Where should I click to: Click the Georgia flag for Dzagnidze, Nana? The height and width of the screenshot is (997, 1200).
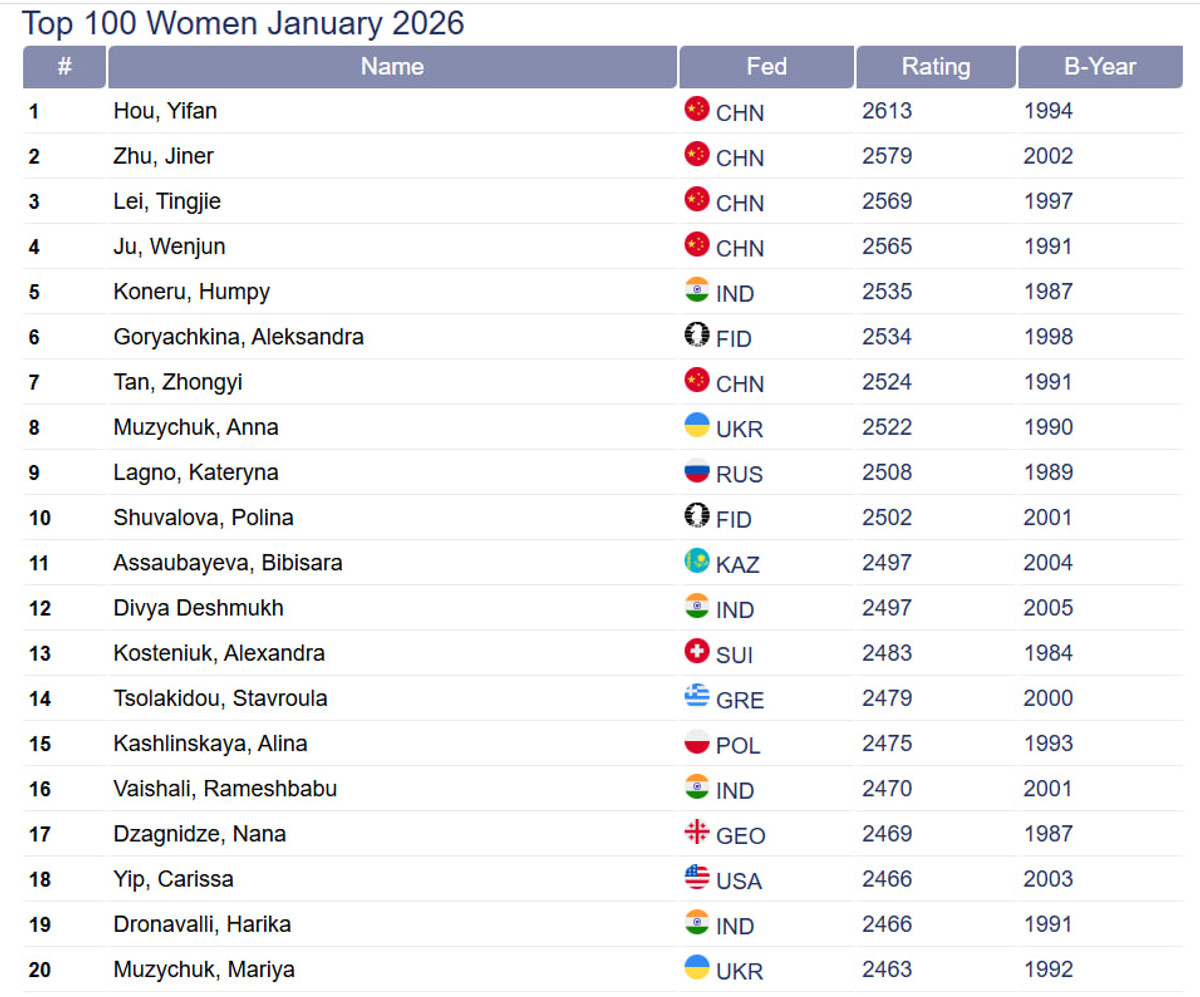[697, 832]
